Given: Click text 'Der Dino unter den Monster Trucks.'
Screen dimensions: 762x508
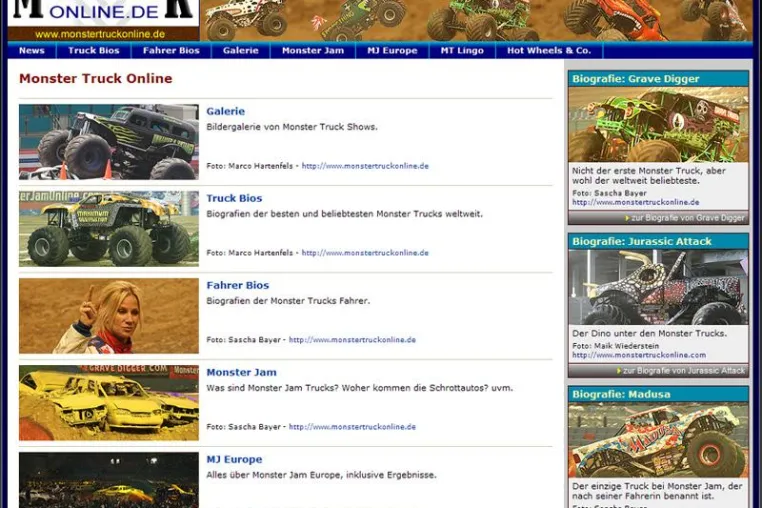Looking at the screenshot, I should click(x=649, y=334).
